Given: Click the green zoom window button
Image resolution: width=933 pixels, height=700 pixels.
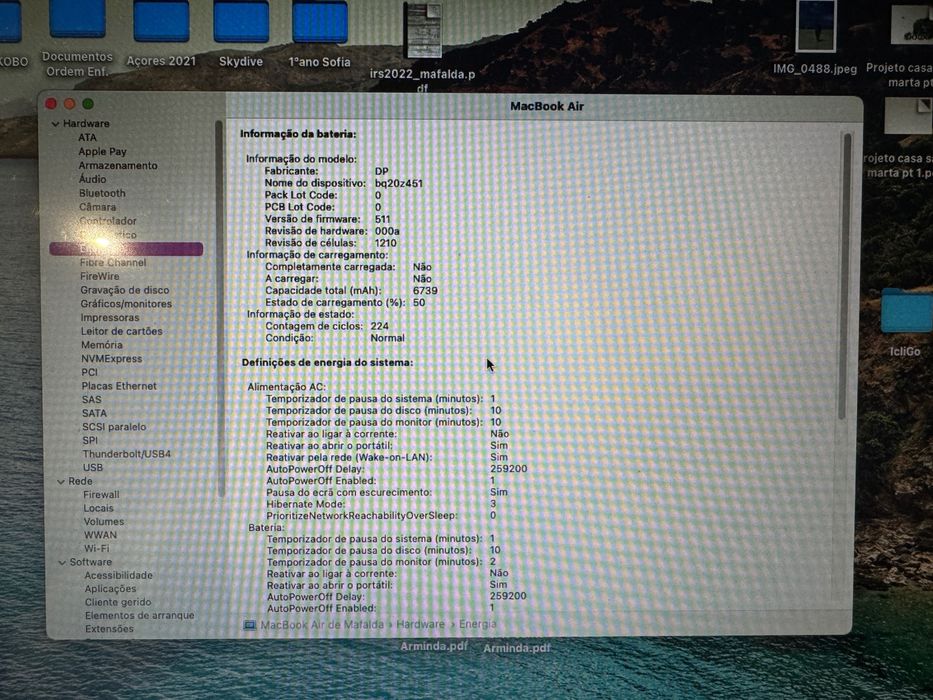Looking at the screenshot, I should pos(88,104).
